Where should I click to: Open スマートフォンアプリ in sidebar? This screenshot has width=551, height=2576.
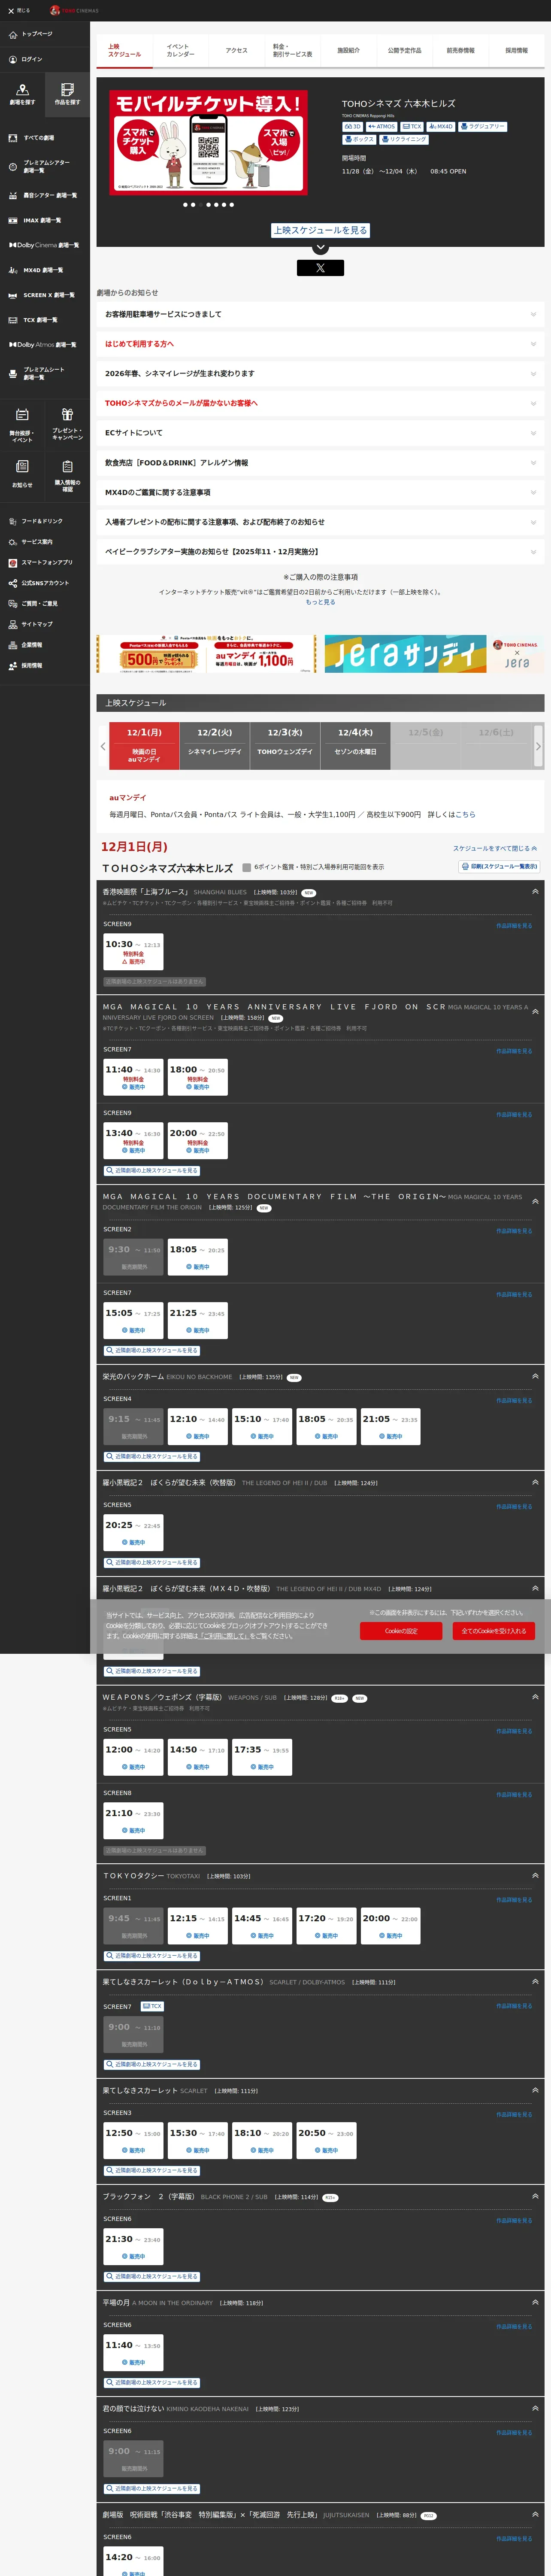click(x=41, y=563)
